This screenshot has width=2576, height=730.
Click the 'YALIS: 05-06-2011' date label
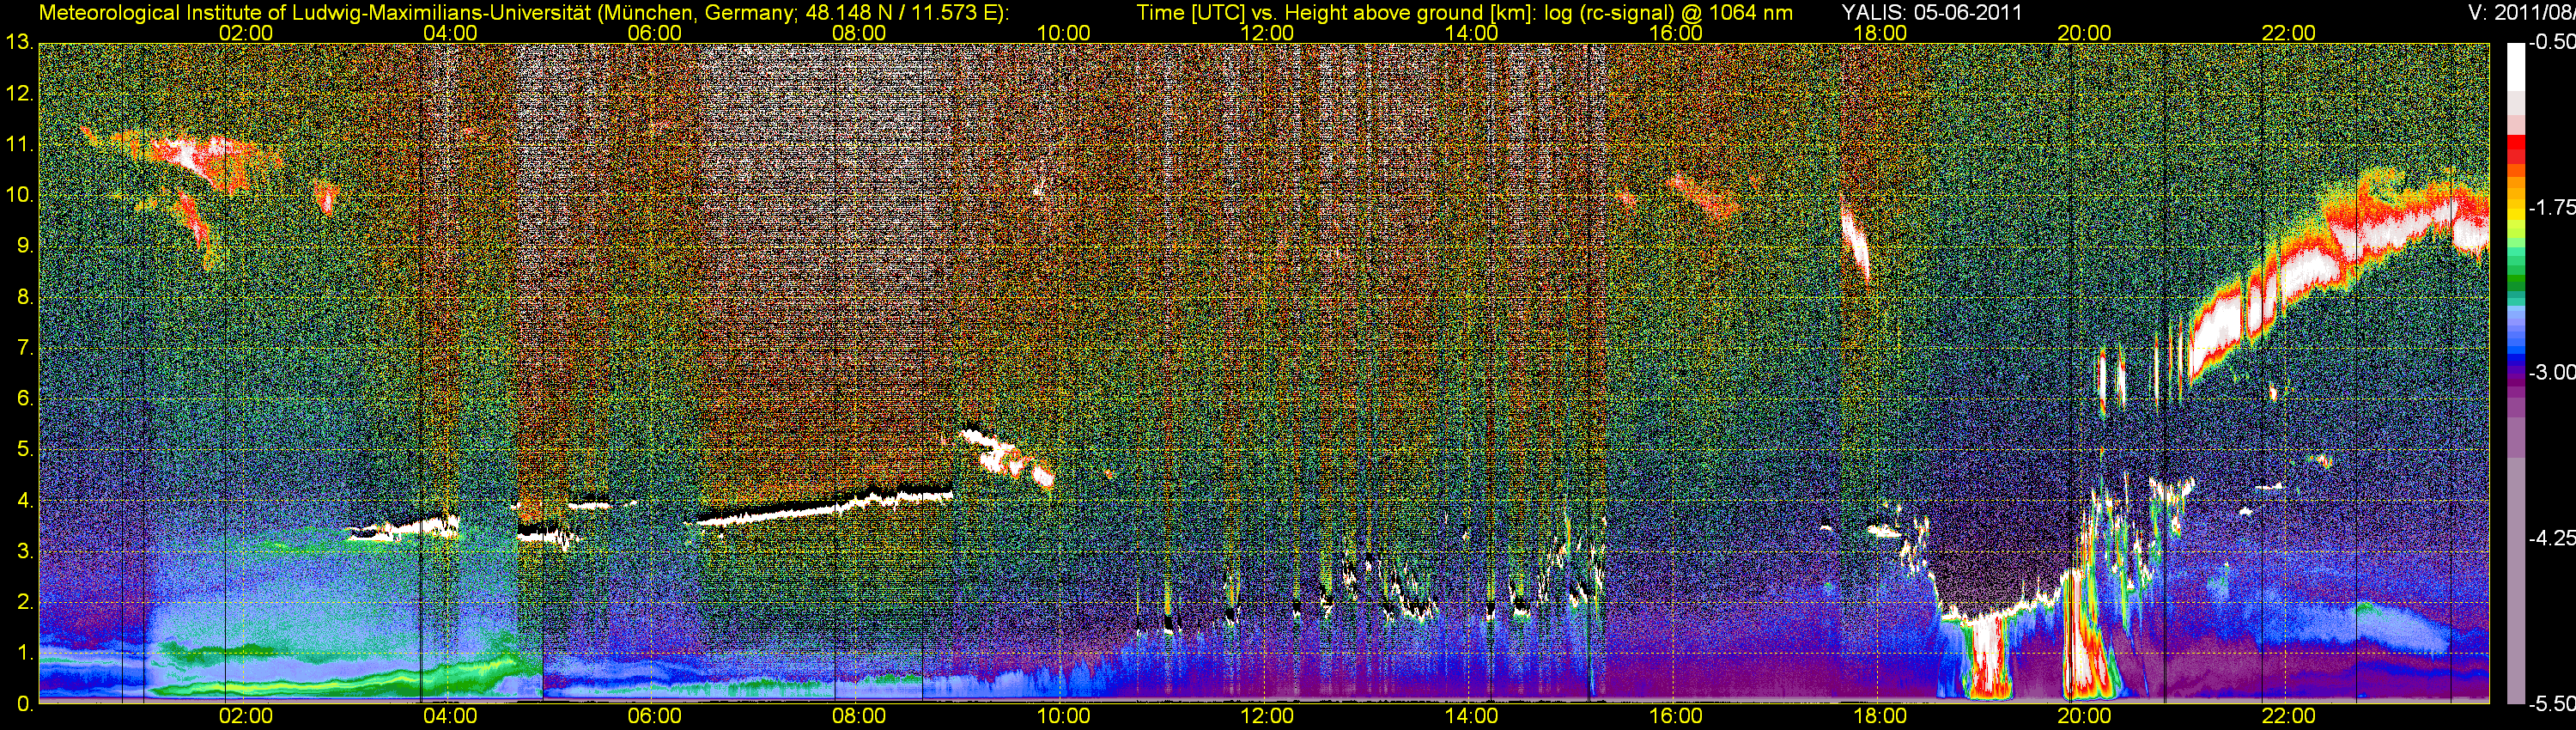pos(1931,13)
